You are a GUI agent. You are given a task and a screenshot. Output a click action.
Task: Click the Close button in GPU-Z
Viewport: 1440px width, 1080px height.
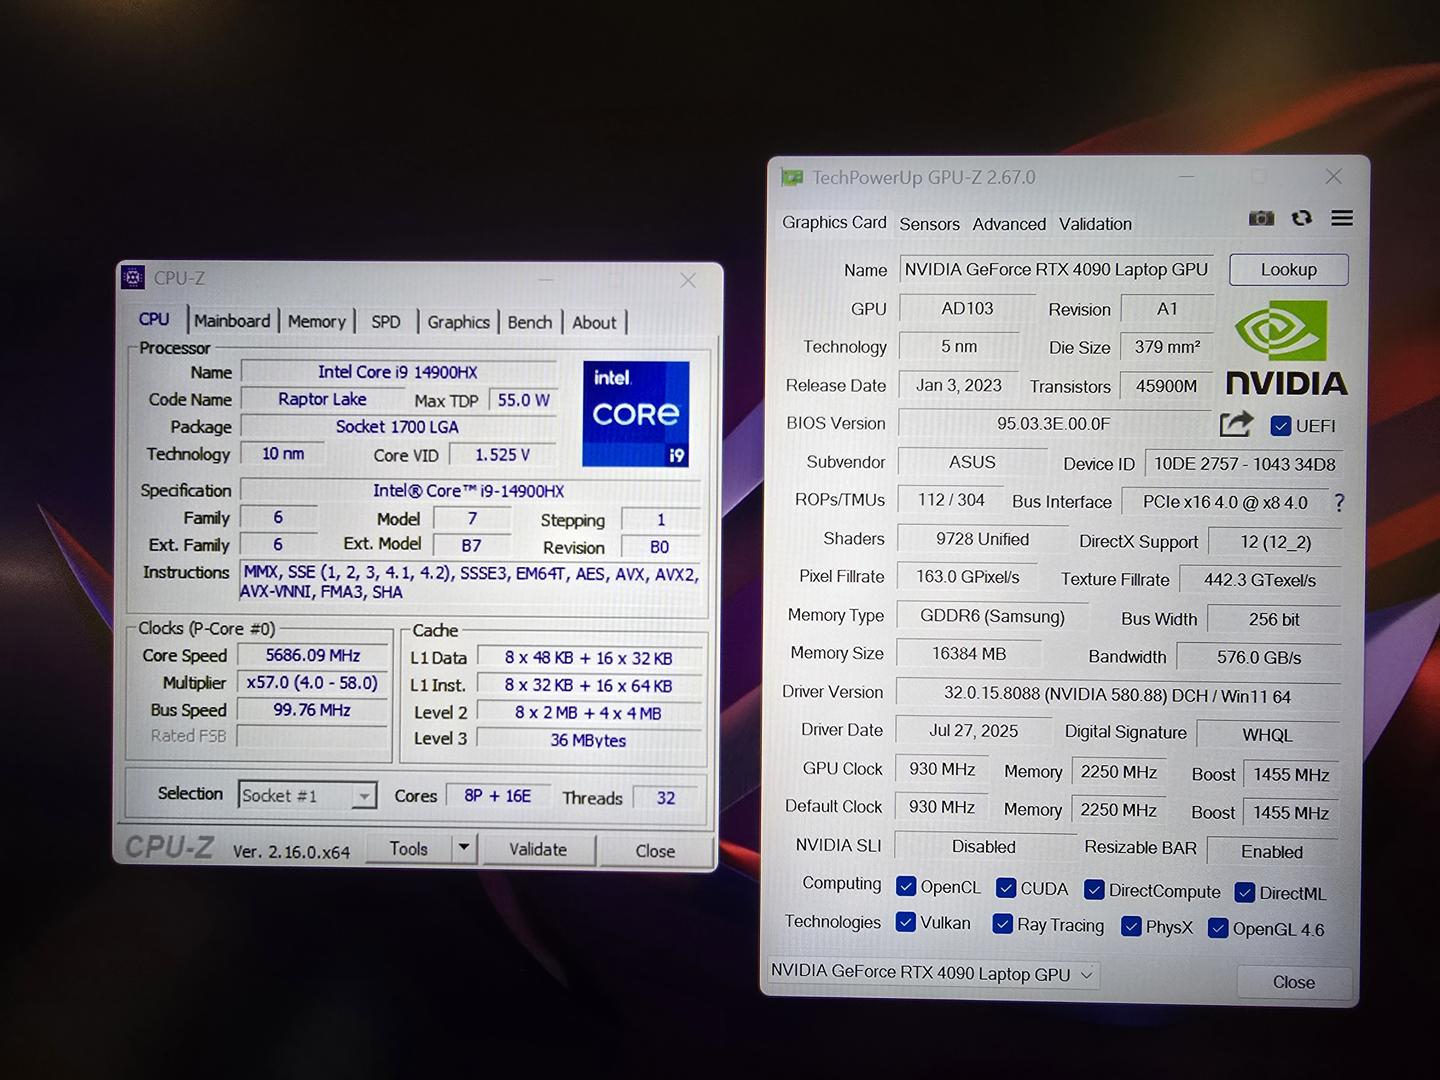coord(1294,982)
